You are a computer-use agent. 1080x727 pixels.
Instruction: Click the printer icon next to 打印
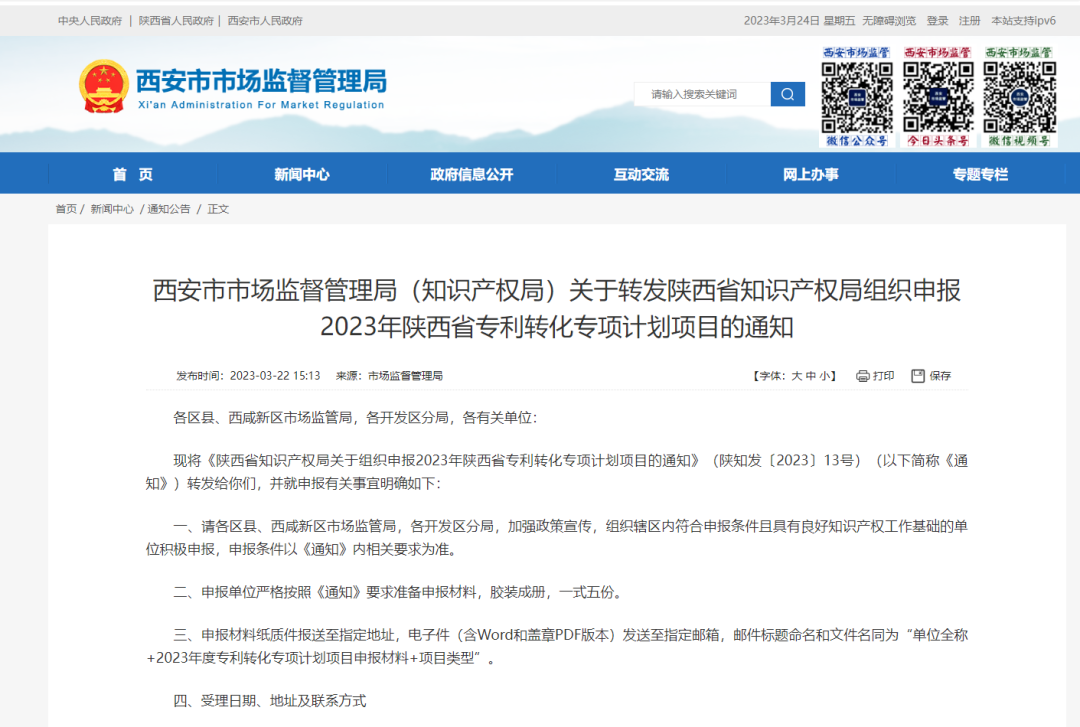[x=862, y=376]
